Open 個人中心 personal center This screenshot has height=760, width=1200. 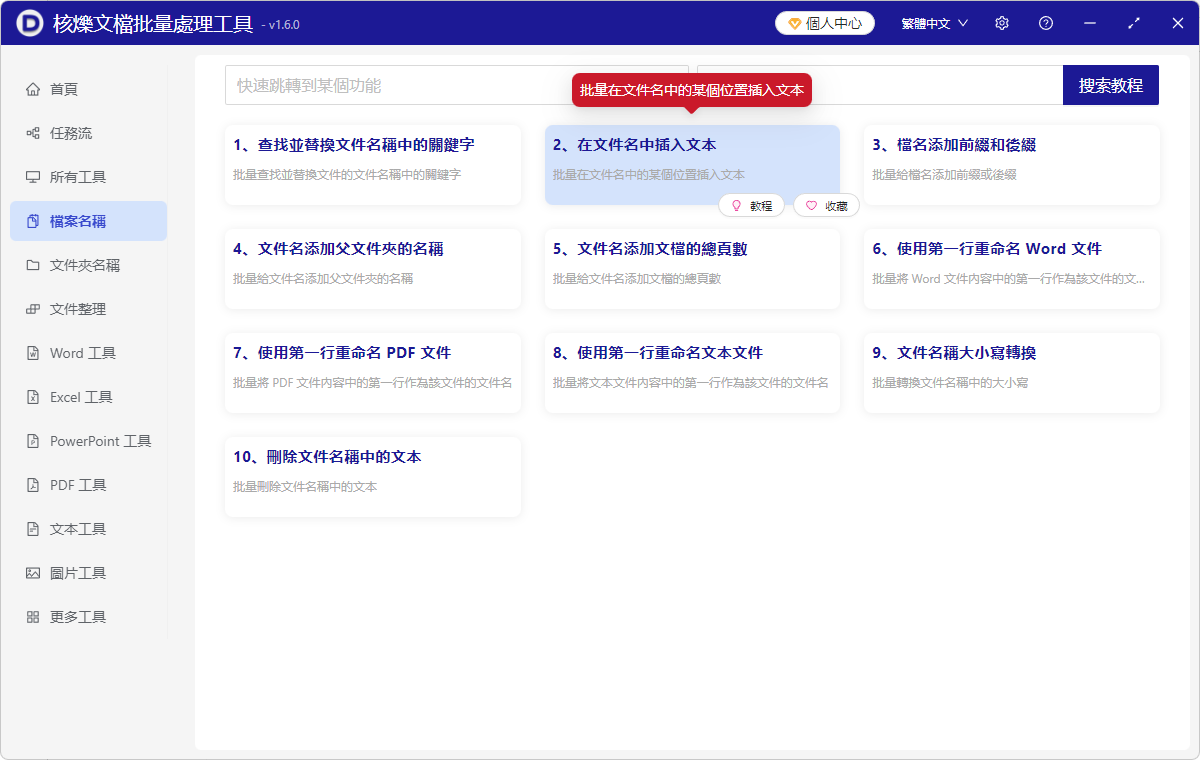pos(824,22)
